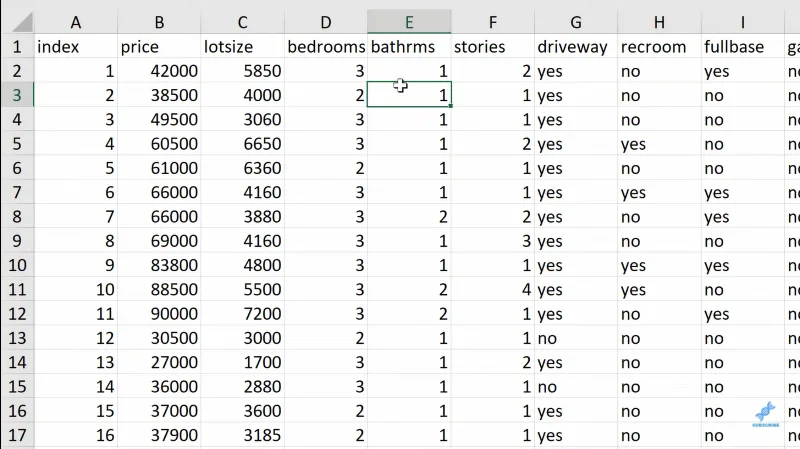Select column H header

[x=659, y=22]
